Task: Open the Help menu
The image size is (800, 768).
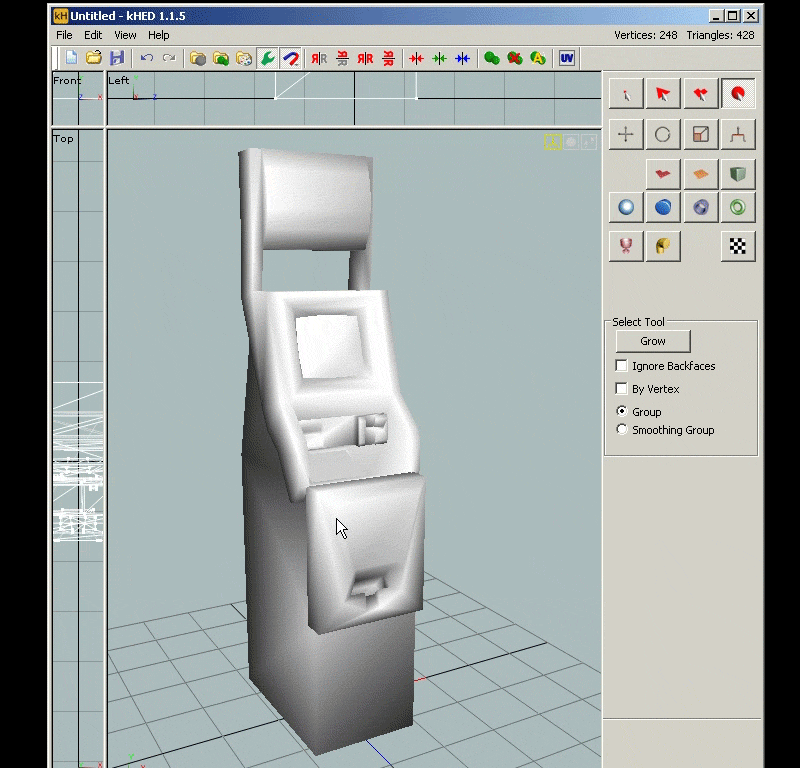Action: tap(159, 35)
